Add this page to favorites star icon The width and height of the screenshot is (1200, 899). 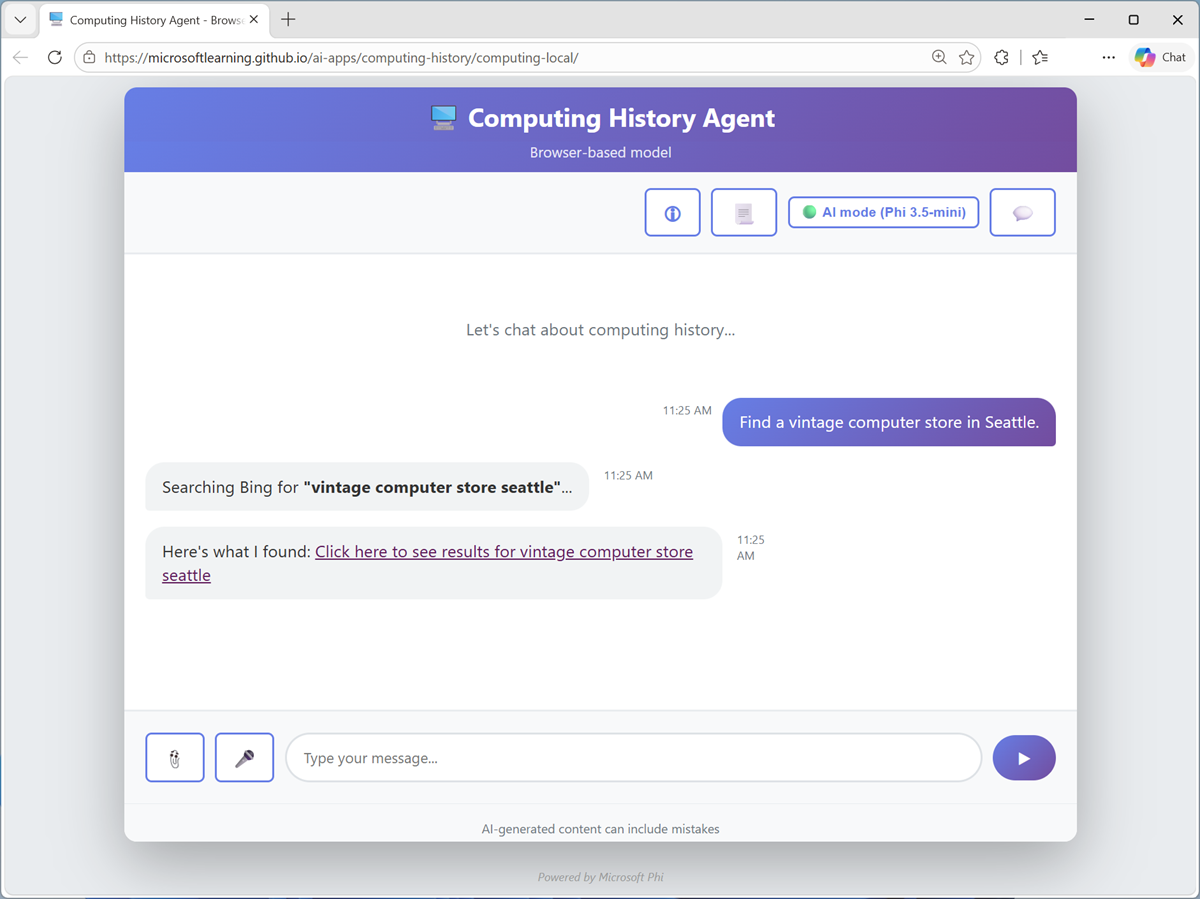966,57
